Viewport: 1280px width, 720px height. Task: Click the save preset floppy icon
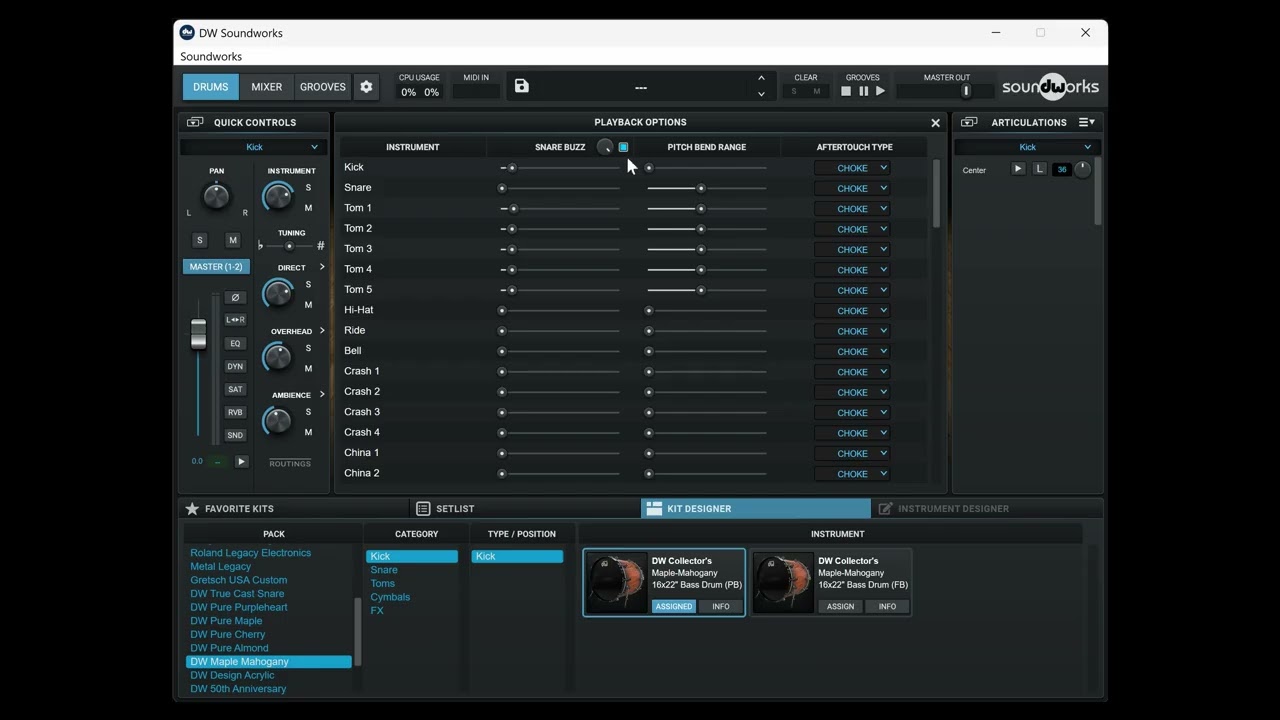pyautogui.click(x=521, y=86)
